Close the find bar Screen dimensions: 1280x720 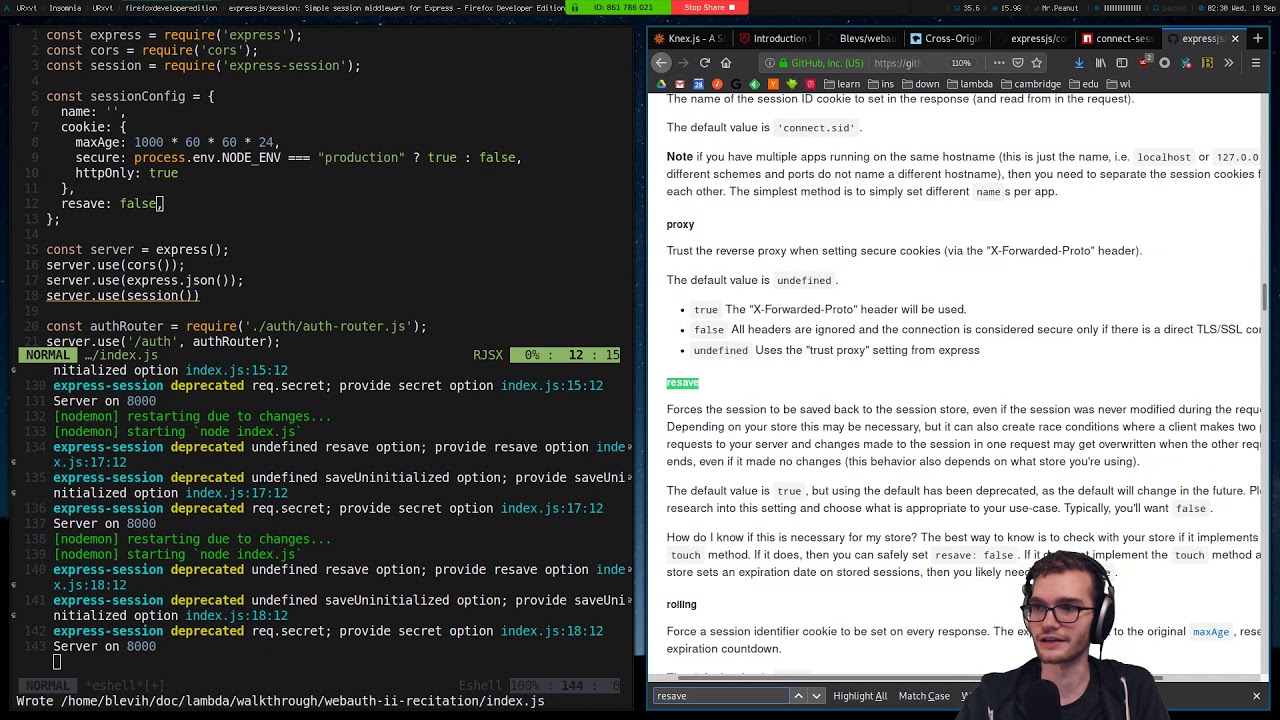(x=1257, y=696)
